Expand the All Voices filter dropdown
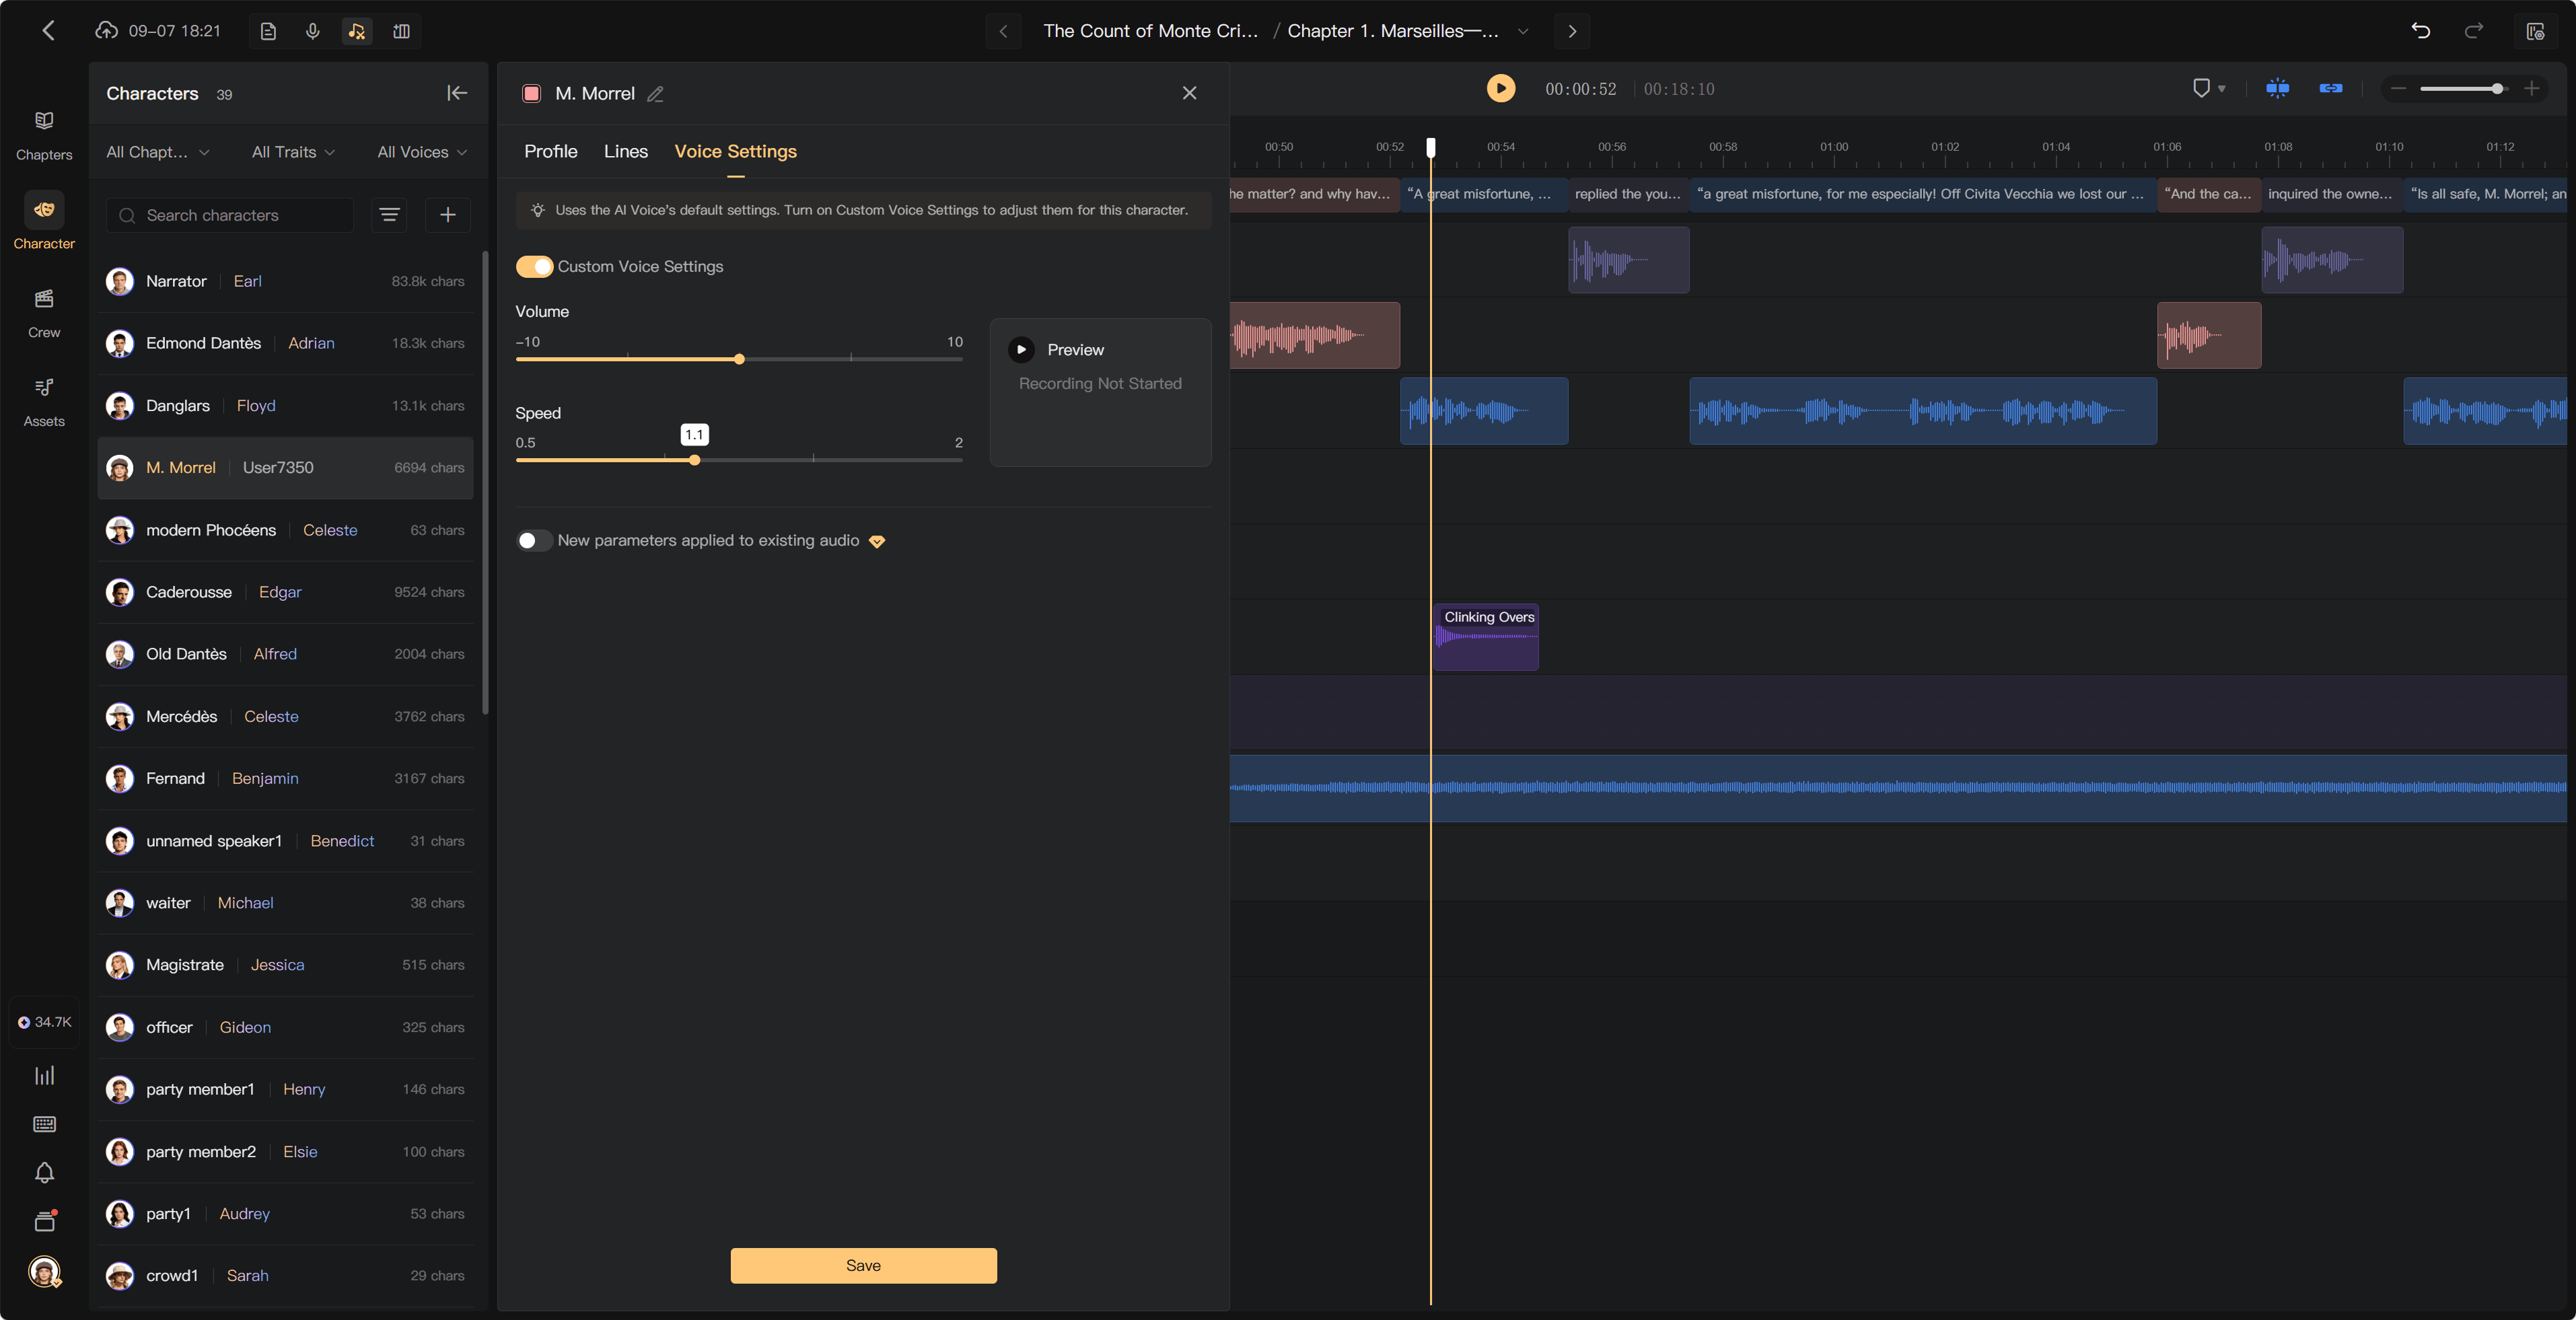This screenshot has width=2576, height=1320. [x=422, y=152]
